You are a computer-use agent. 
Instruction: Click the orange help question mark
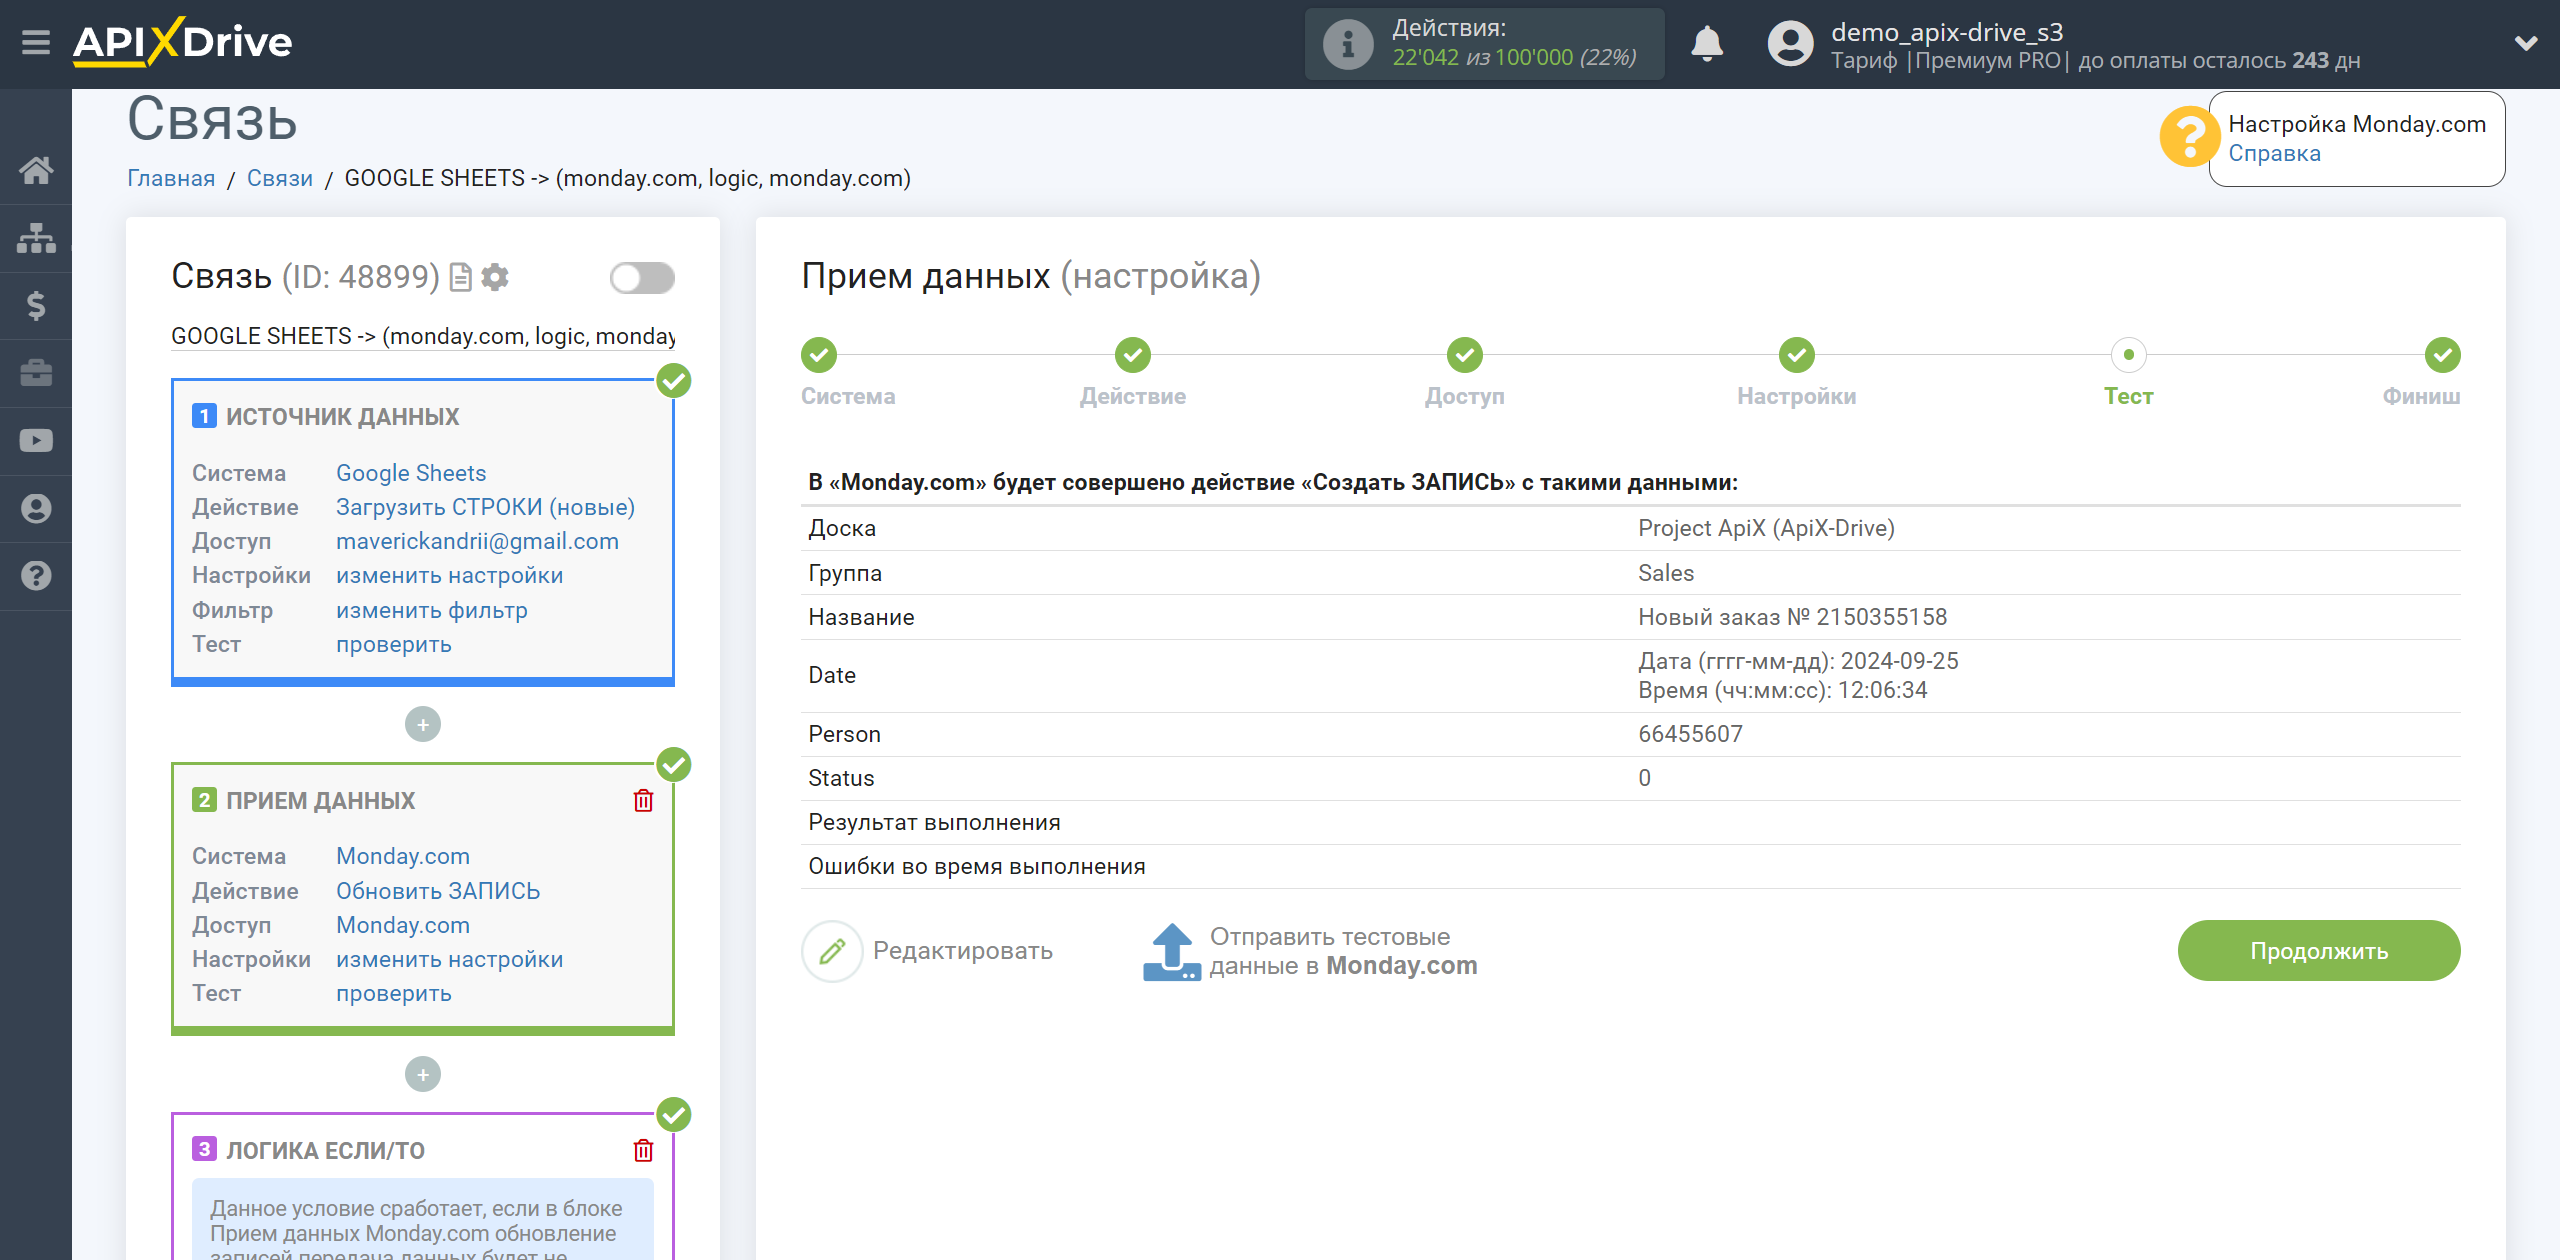coord(2190,137)
